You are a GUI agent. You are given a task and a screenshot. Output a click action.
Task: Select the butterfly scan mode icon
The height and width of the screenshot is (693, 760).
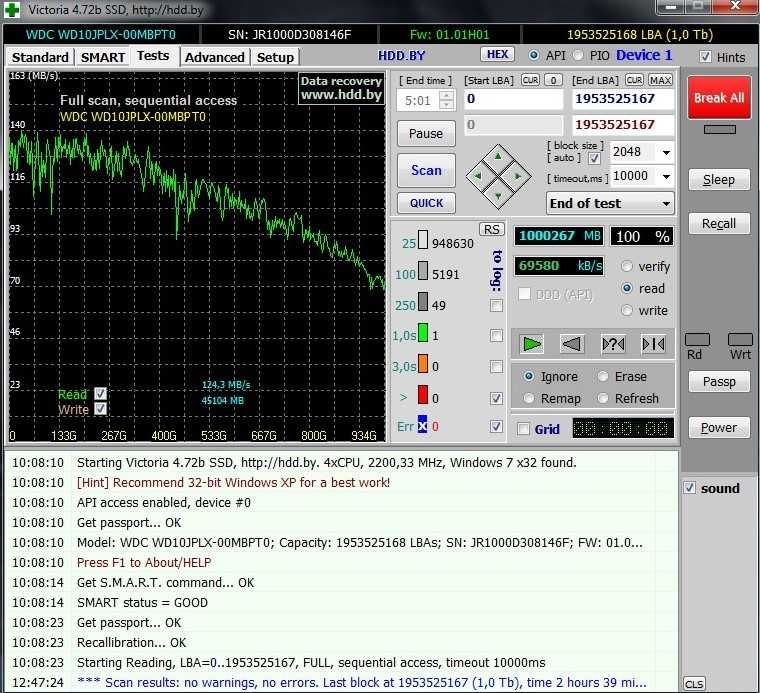(x=653, y=344)
